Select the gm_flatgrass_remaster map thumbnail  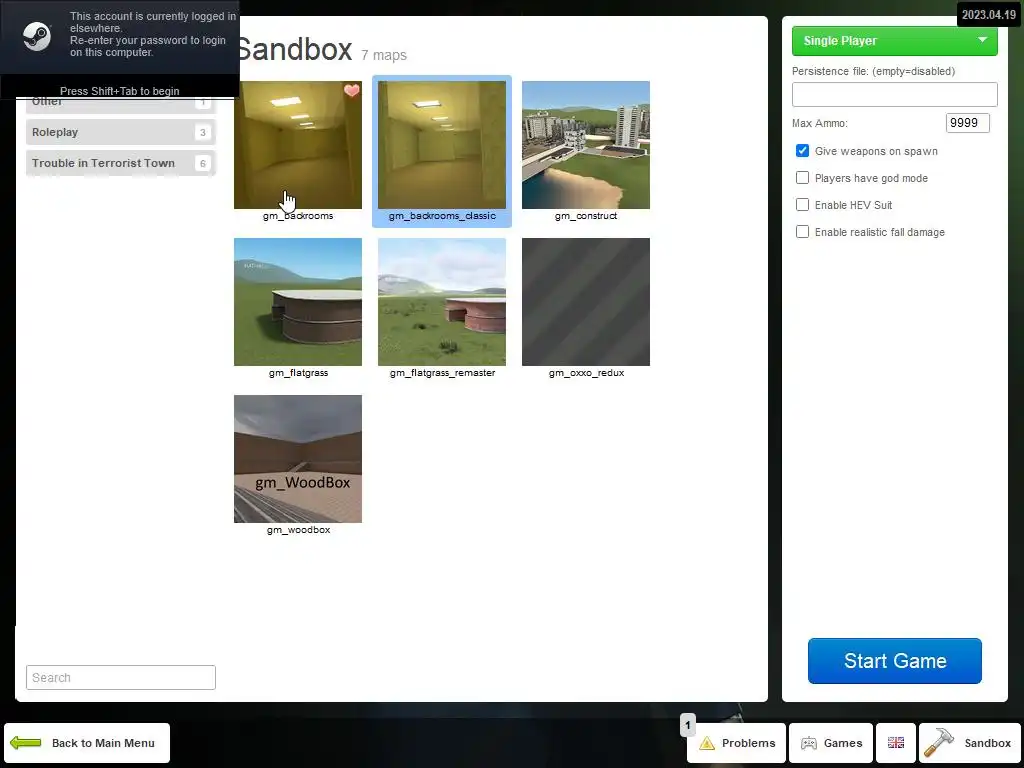point(442,302)
